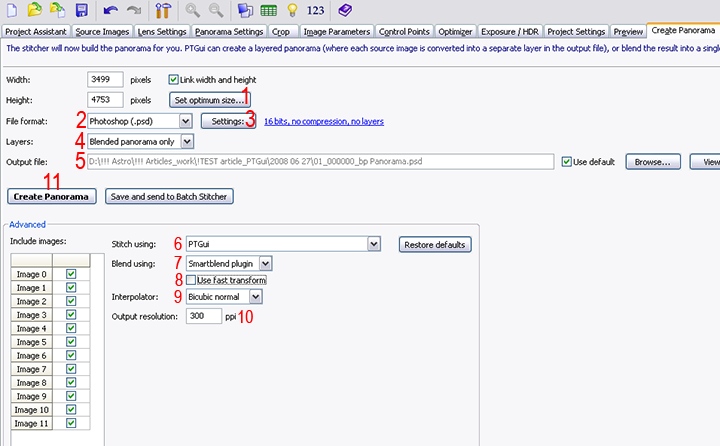Uncheck Image 5 in include images list
Screen dimensions: 720x446
[70, 342]
